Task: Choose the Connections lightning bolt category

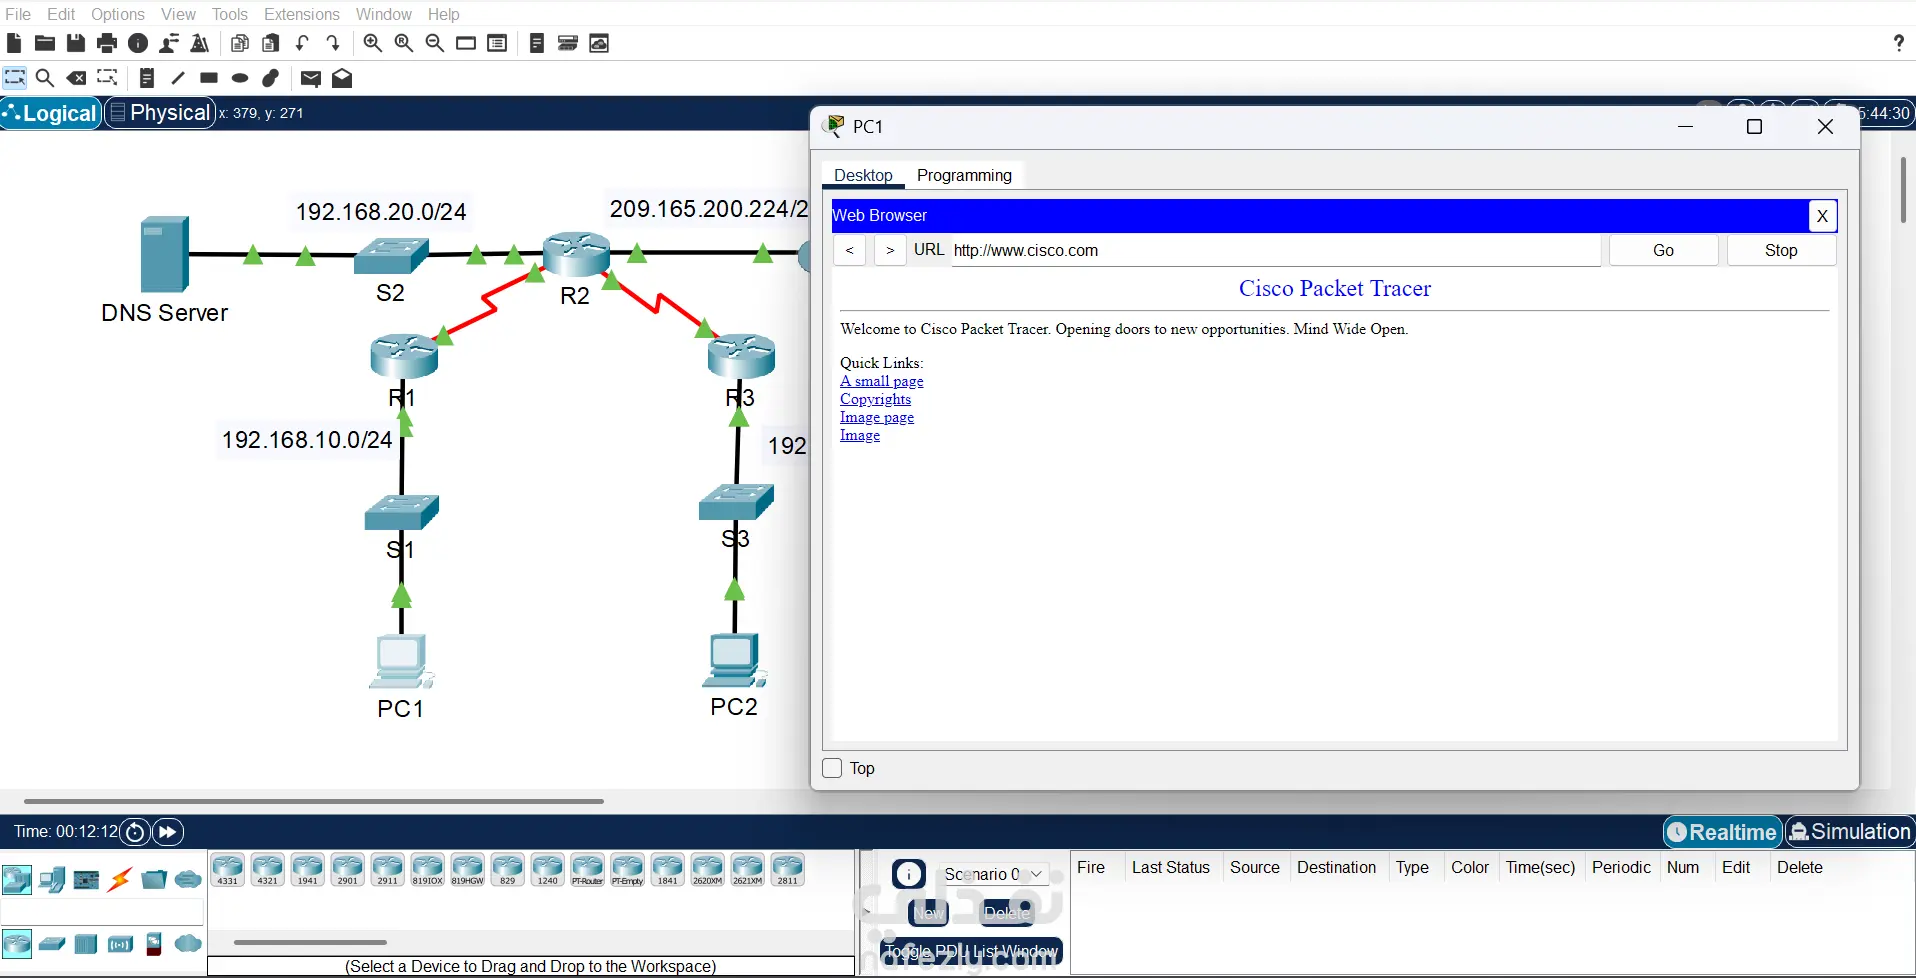Action: click(x=120, y=880)
